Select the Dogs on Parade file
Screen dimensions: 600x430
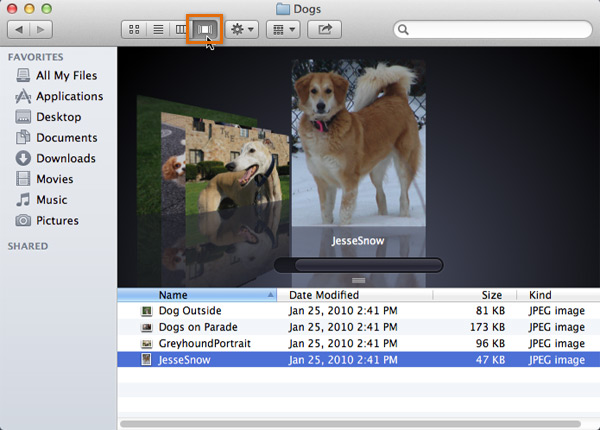359,327
